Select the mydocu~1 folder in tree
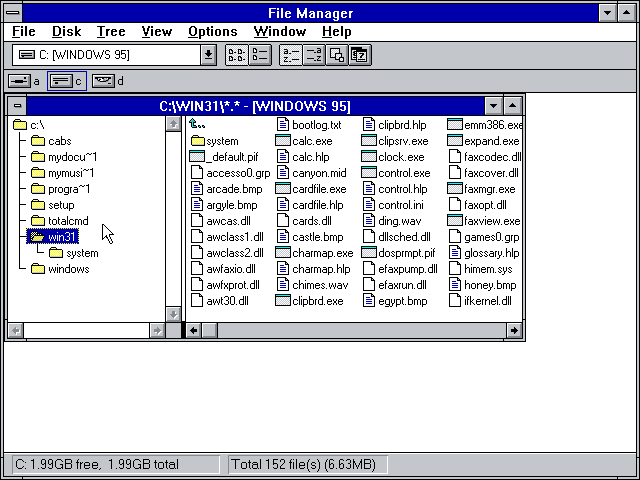 [64, 157]
